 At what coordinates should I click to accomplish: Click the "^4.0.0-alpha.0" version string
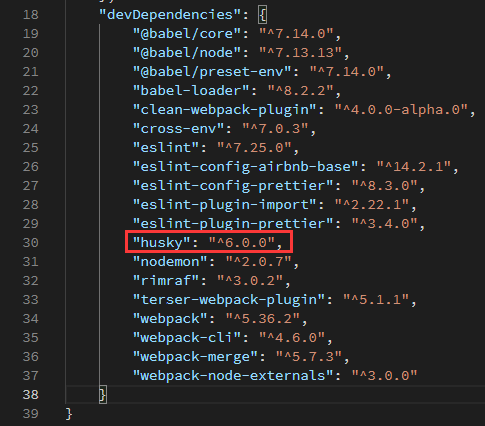[x=401, y=110]
